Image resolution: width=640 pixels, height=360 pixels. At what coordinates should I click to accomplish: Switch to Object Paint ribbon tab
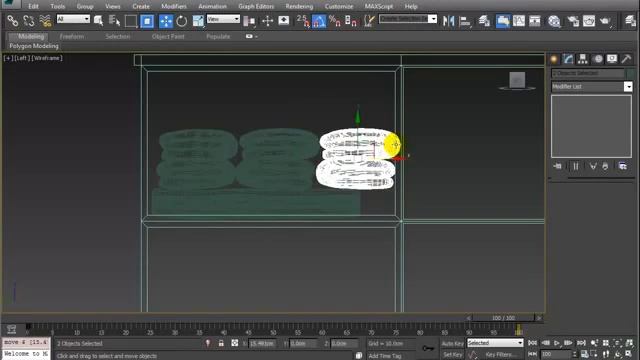[168, 36]
